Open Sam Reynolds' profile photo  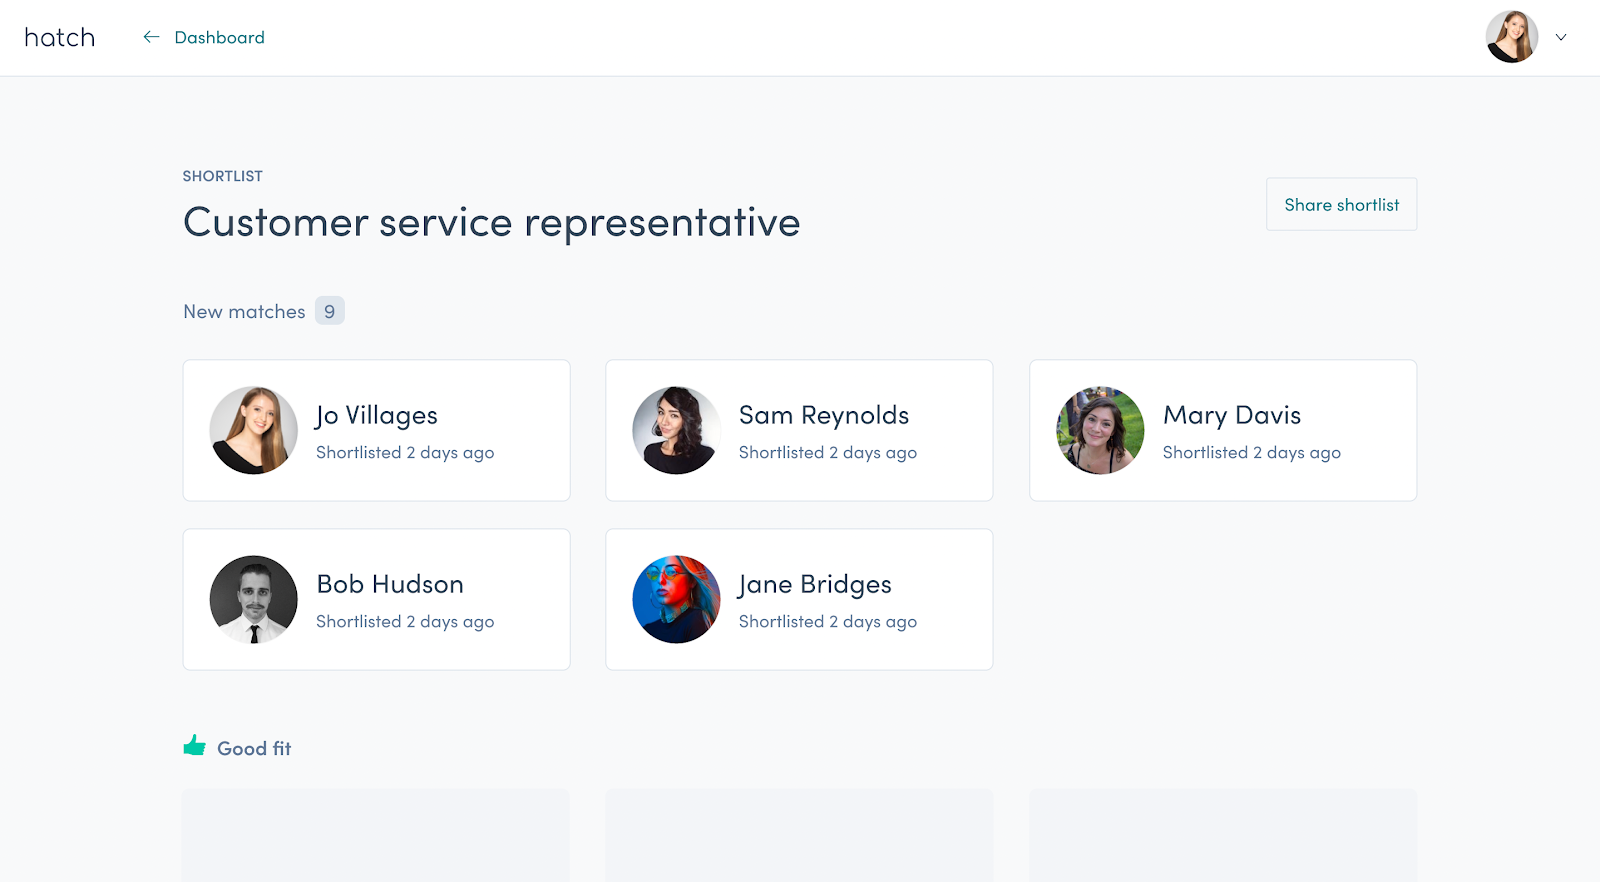677,430
